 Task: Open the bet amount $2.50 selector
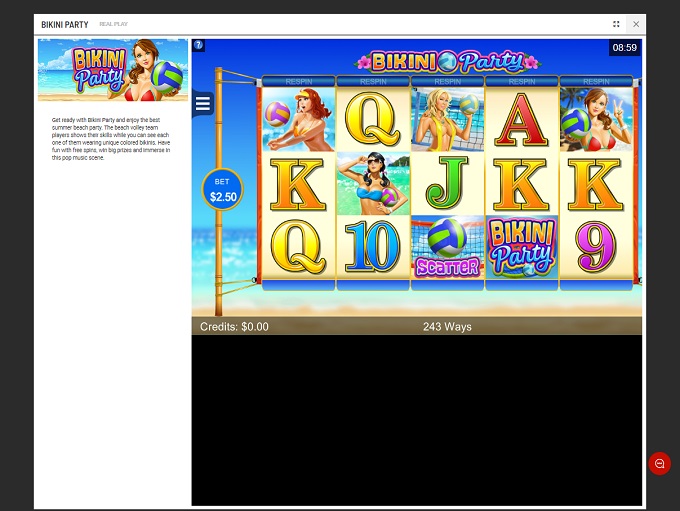pos(224,190)
